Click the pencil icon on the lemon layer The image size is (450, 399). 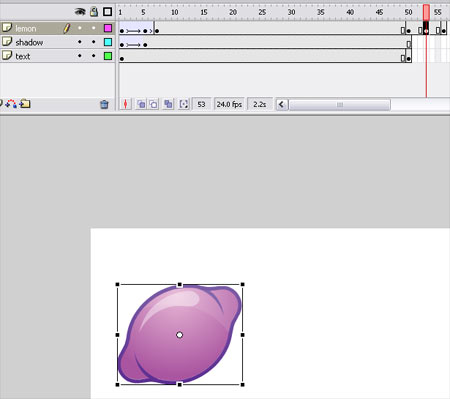(67, 28)
